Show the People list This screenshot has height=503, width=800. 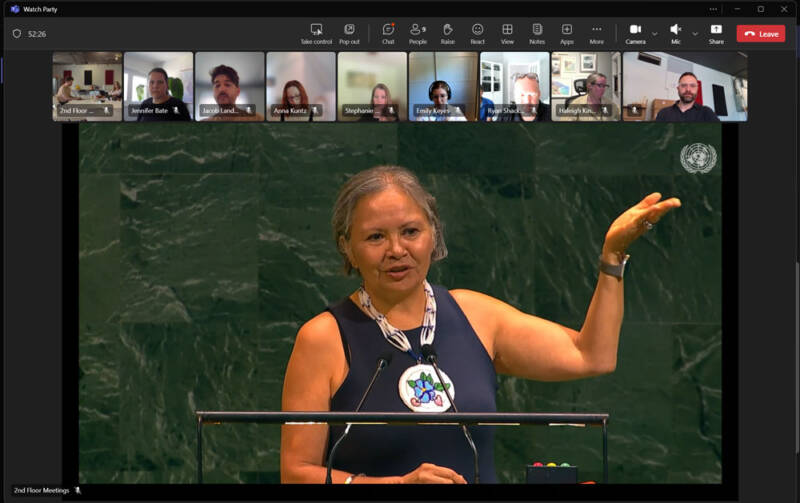pyautogui.click(x=417, y=34)
